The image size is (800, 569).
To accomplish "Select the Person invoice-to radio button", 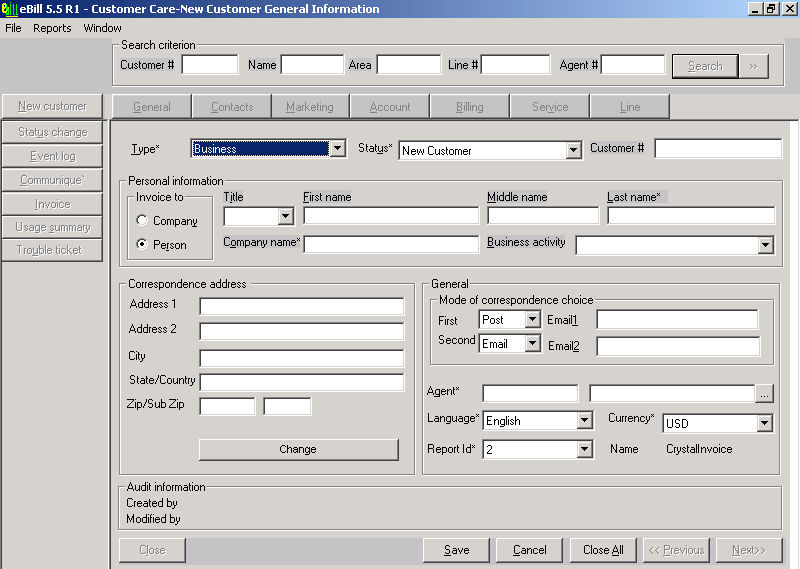I will (x=142, y=244).
